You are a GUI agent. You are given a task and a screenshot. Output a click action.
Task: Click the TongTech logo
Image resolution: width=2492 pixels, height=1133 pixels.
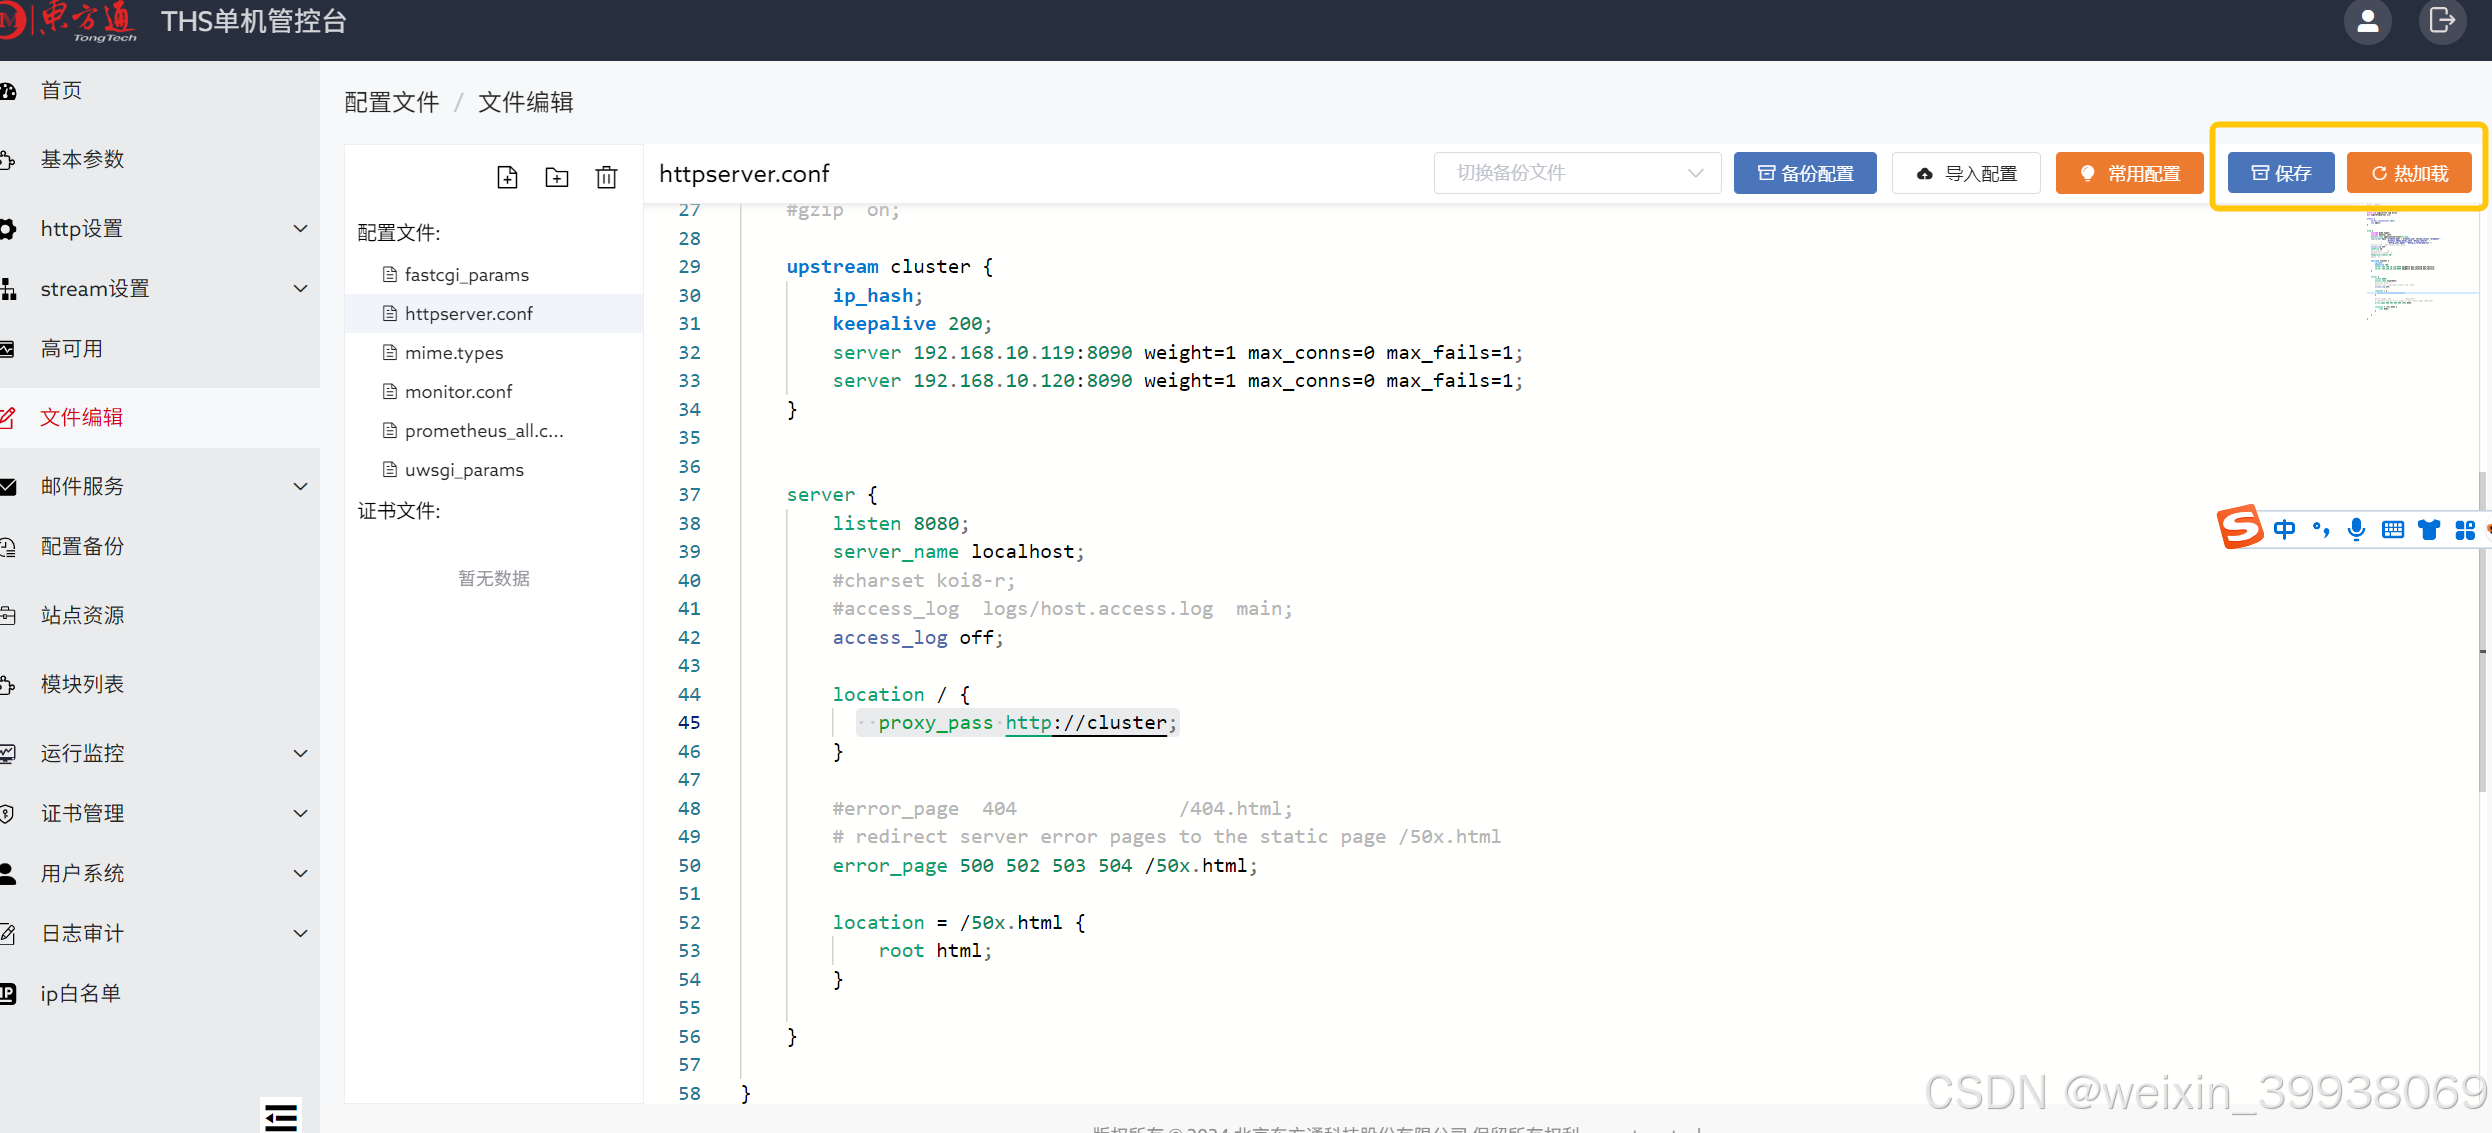point(68,21)
